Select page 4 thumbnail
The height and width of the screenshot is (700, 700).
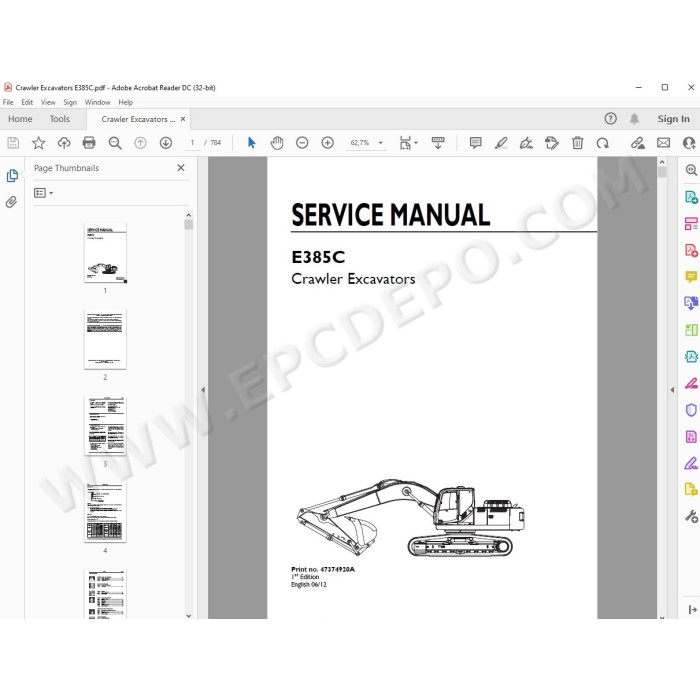tap(105, 512)
